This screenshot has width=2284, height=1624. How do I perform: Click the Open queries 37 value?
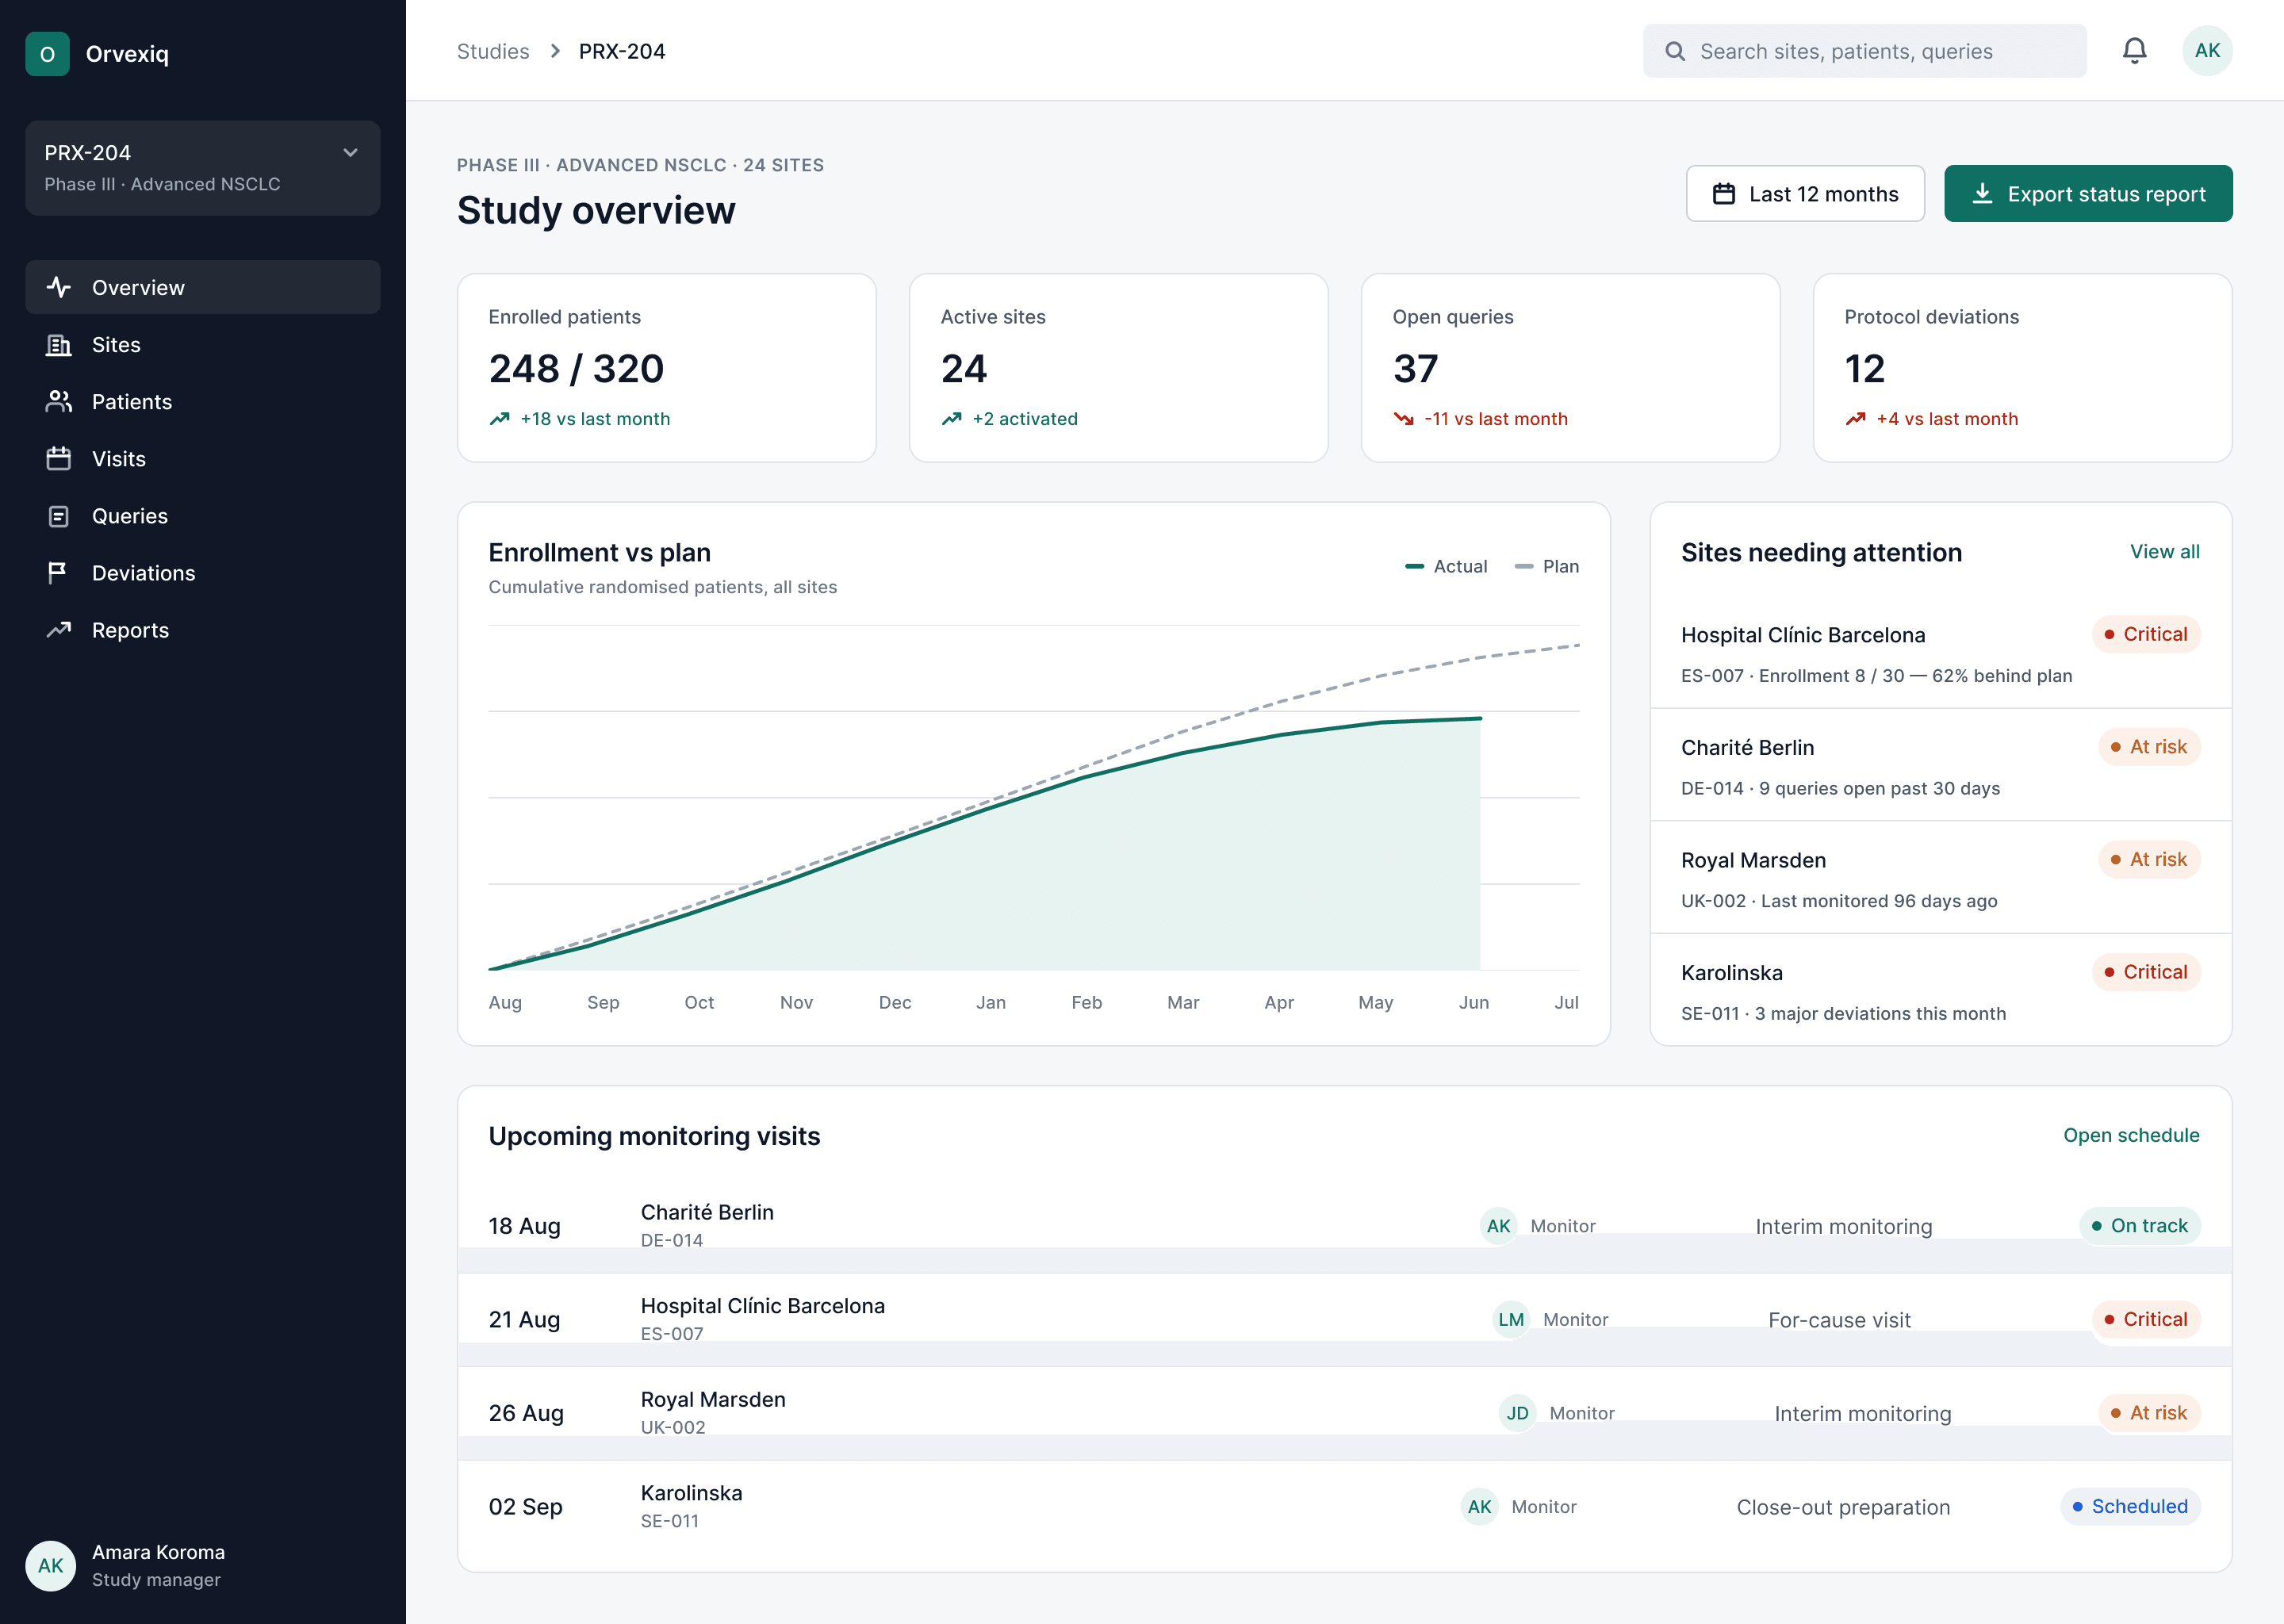point(1415,369)
